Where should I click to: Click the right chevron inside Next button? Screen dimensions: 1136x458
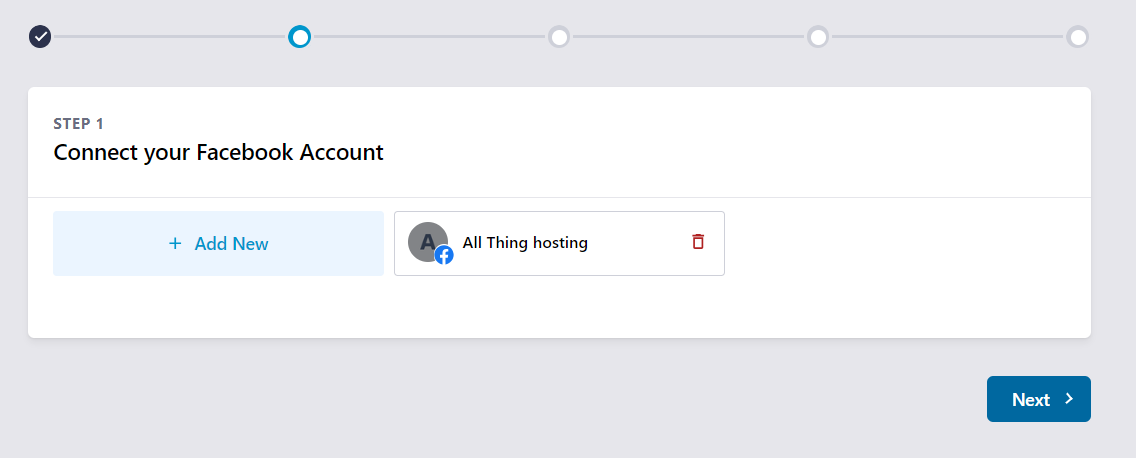1069,399
